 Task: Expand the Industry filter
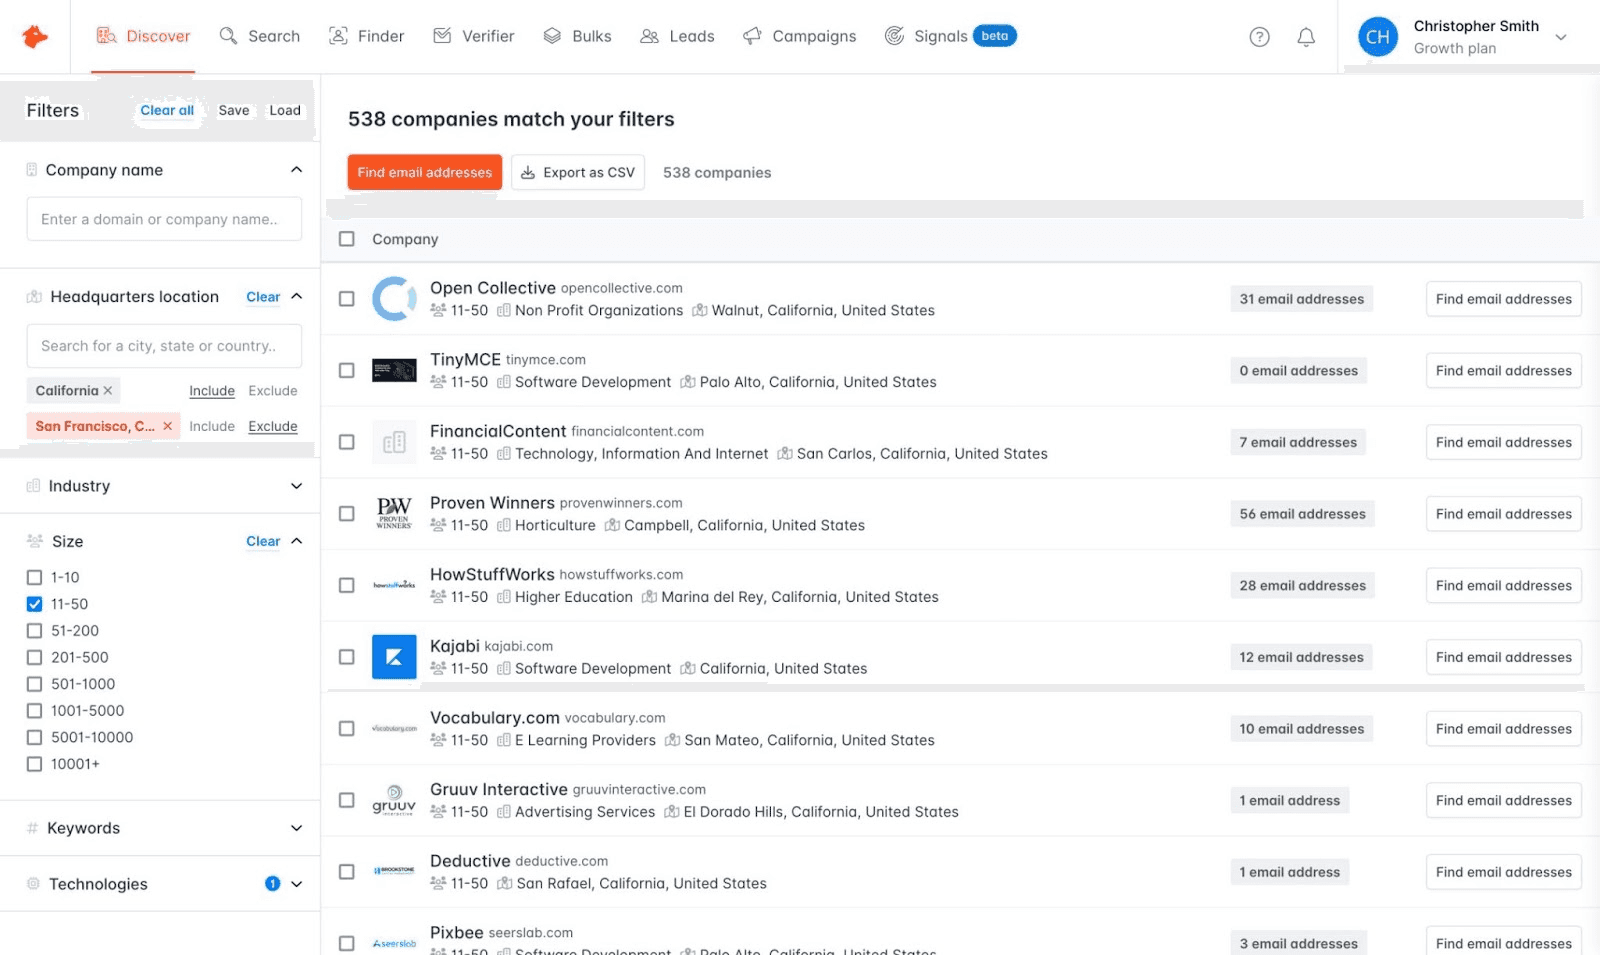pyautogui.click(x=296, y=486)
